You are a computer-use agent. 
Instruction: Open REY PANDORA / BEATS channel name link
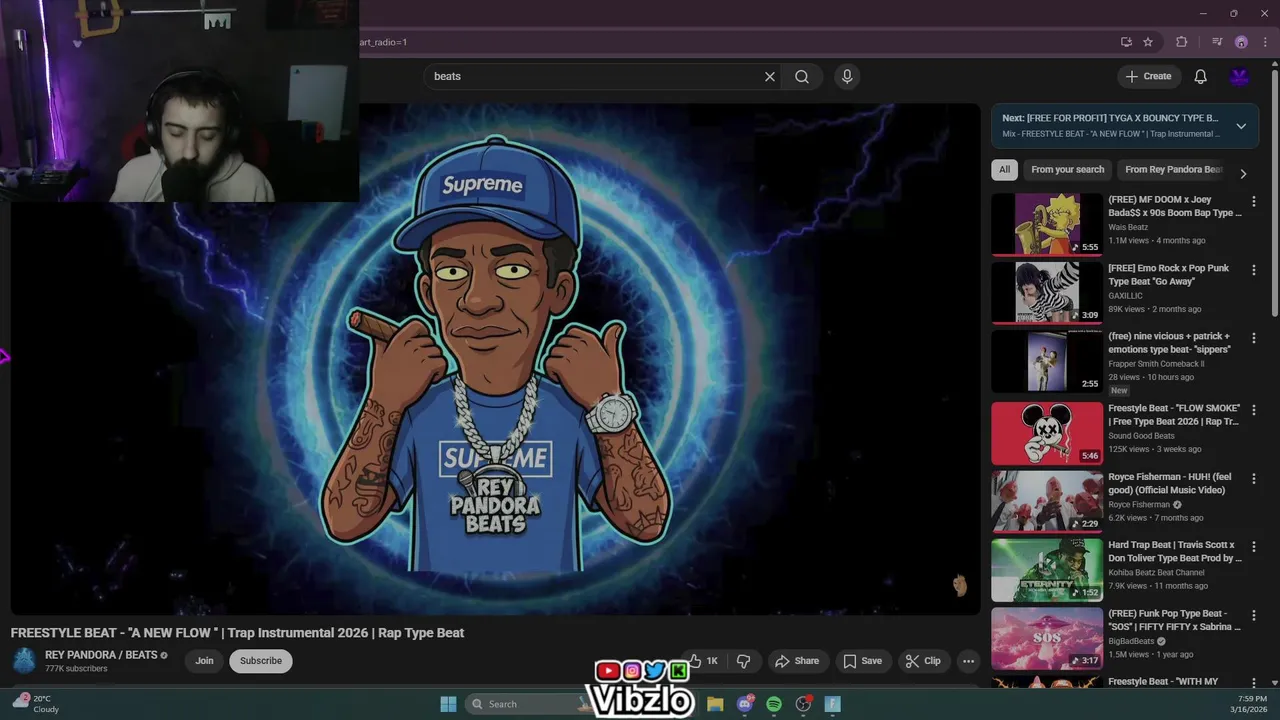[101, 655]
